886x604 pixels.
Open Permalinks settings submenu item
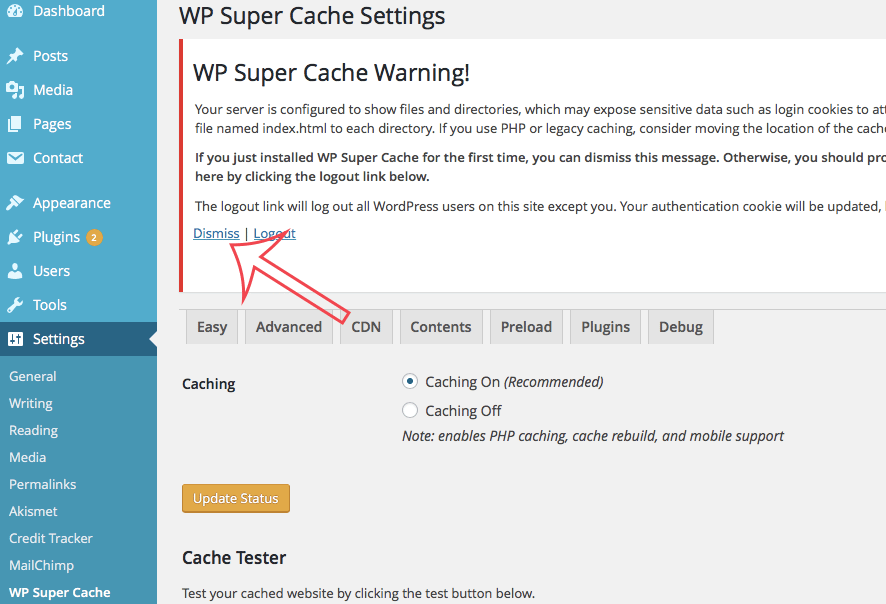pos(42,484)
